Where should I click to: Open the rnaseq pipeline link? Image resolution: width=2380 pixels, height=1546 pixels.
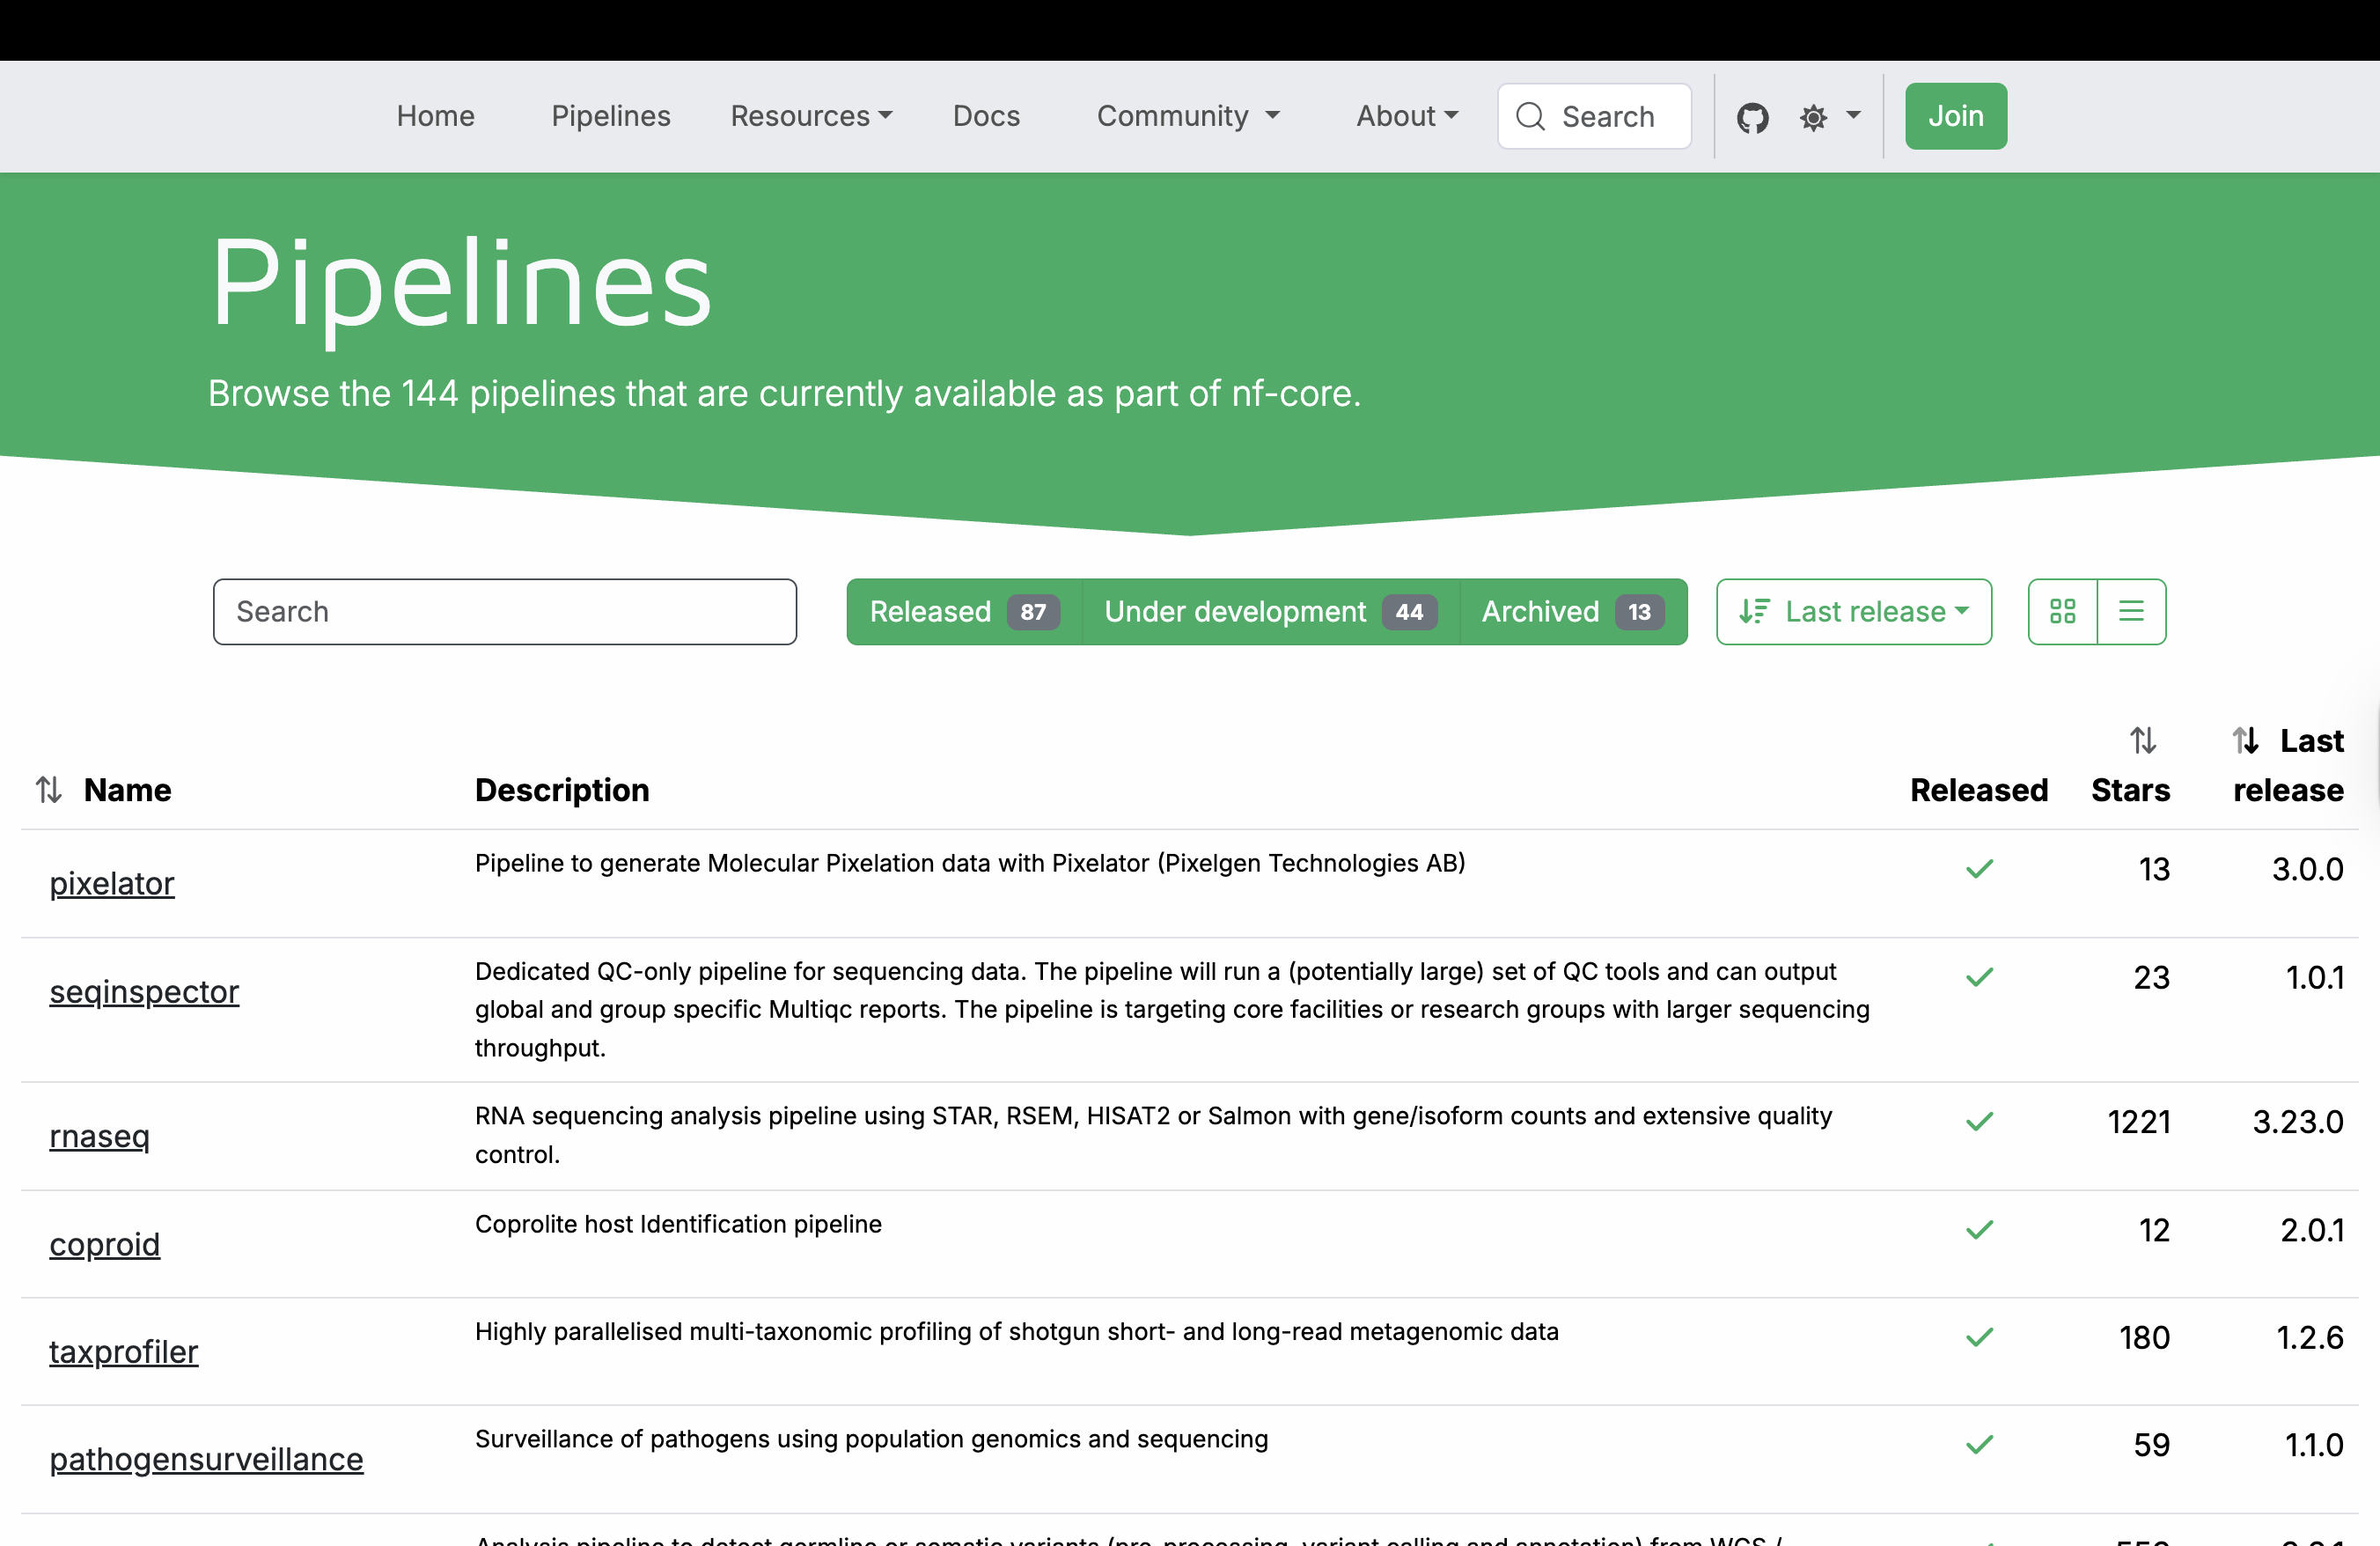click(99, 1136)
